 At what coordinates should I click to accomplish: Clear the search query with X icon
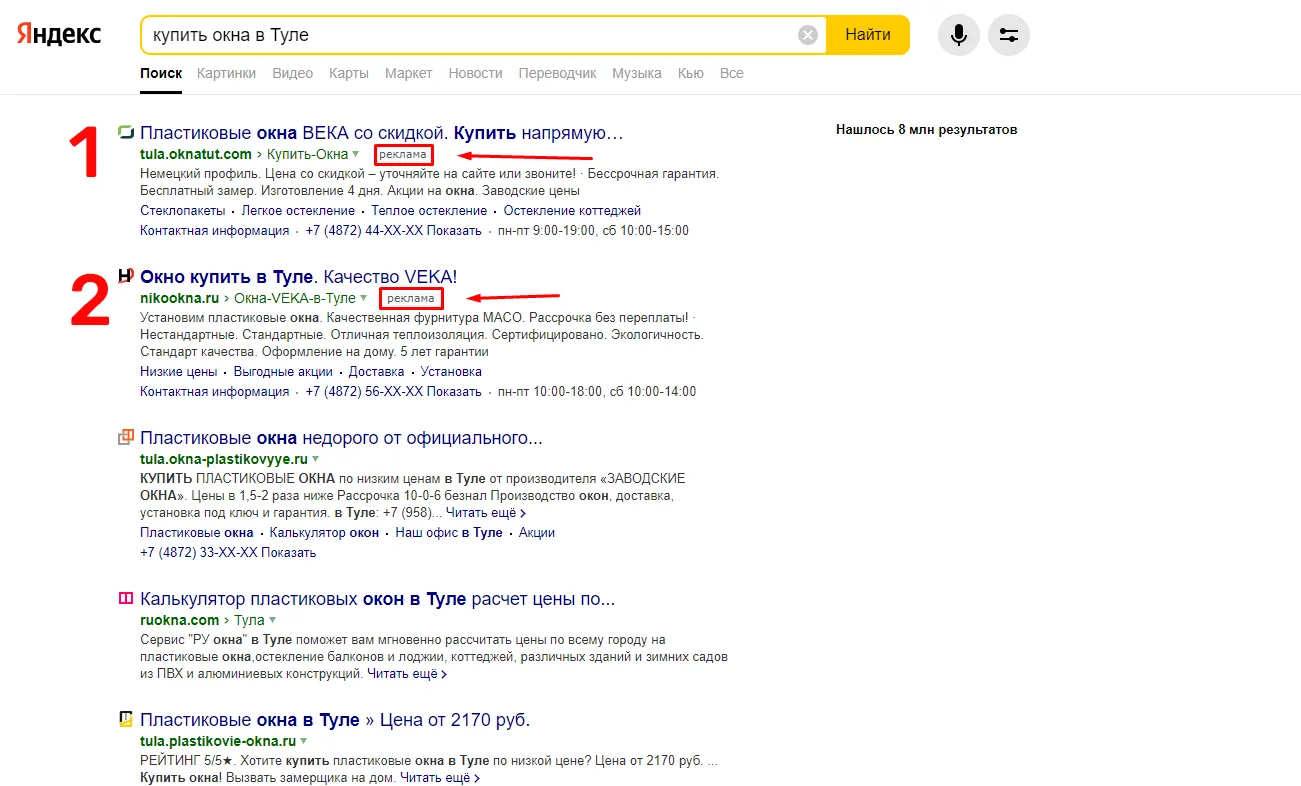pos(808,36)
